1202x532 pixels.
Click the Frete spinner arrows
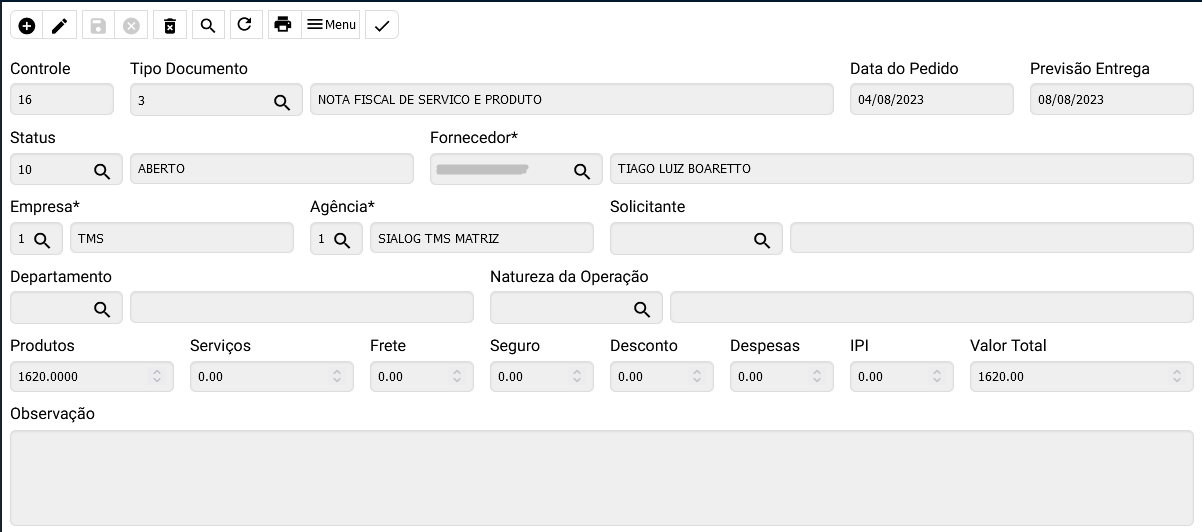[457, 377]
